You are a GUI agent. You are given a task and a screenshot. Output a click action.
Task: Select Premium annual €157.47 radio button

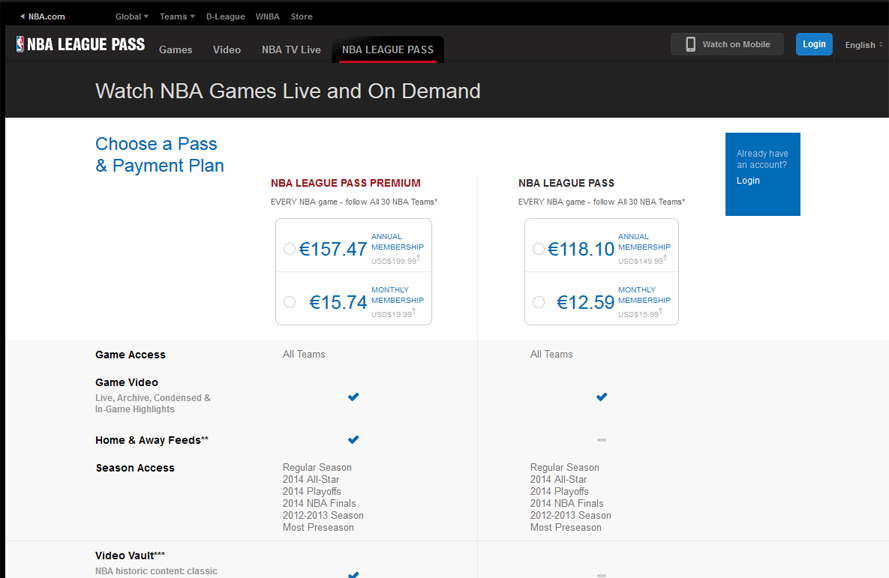pyautogui.click(x=289, y=249)
